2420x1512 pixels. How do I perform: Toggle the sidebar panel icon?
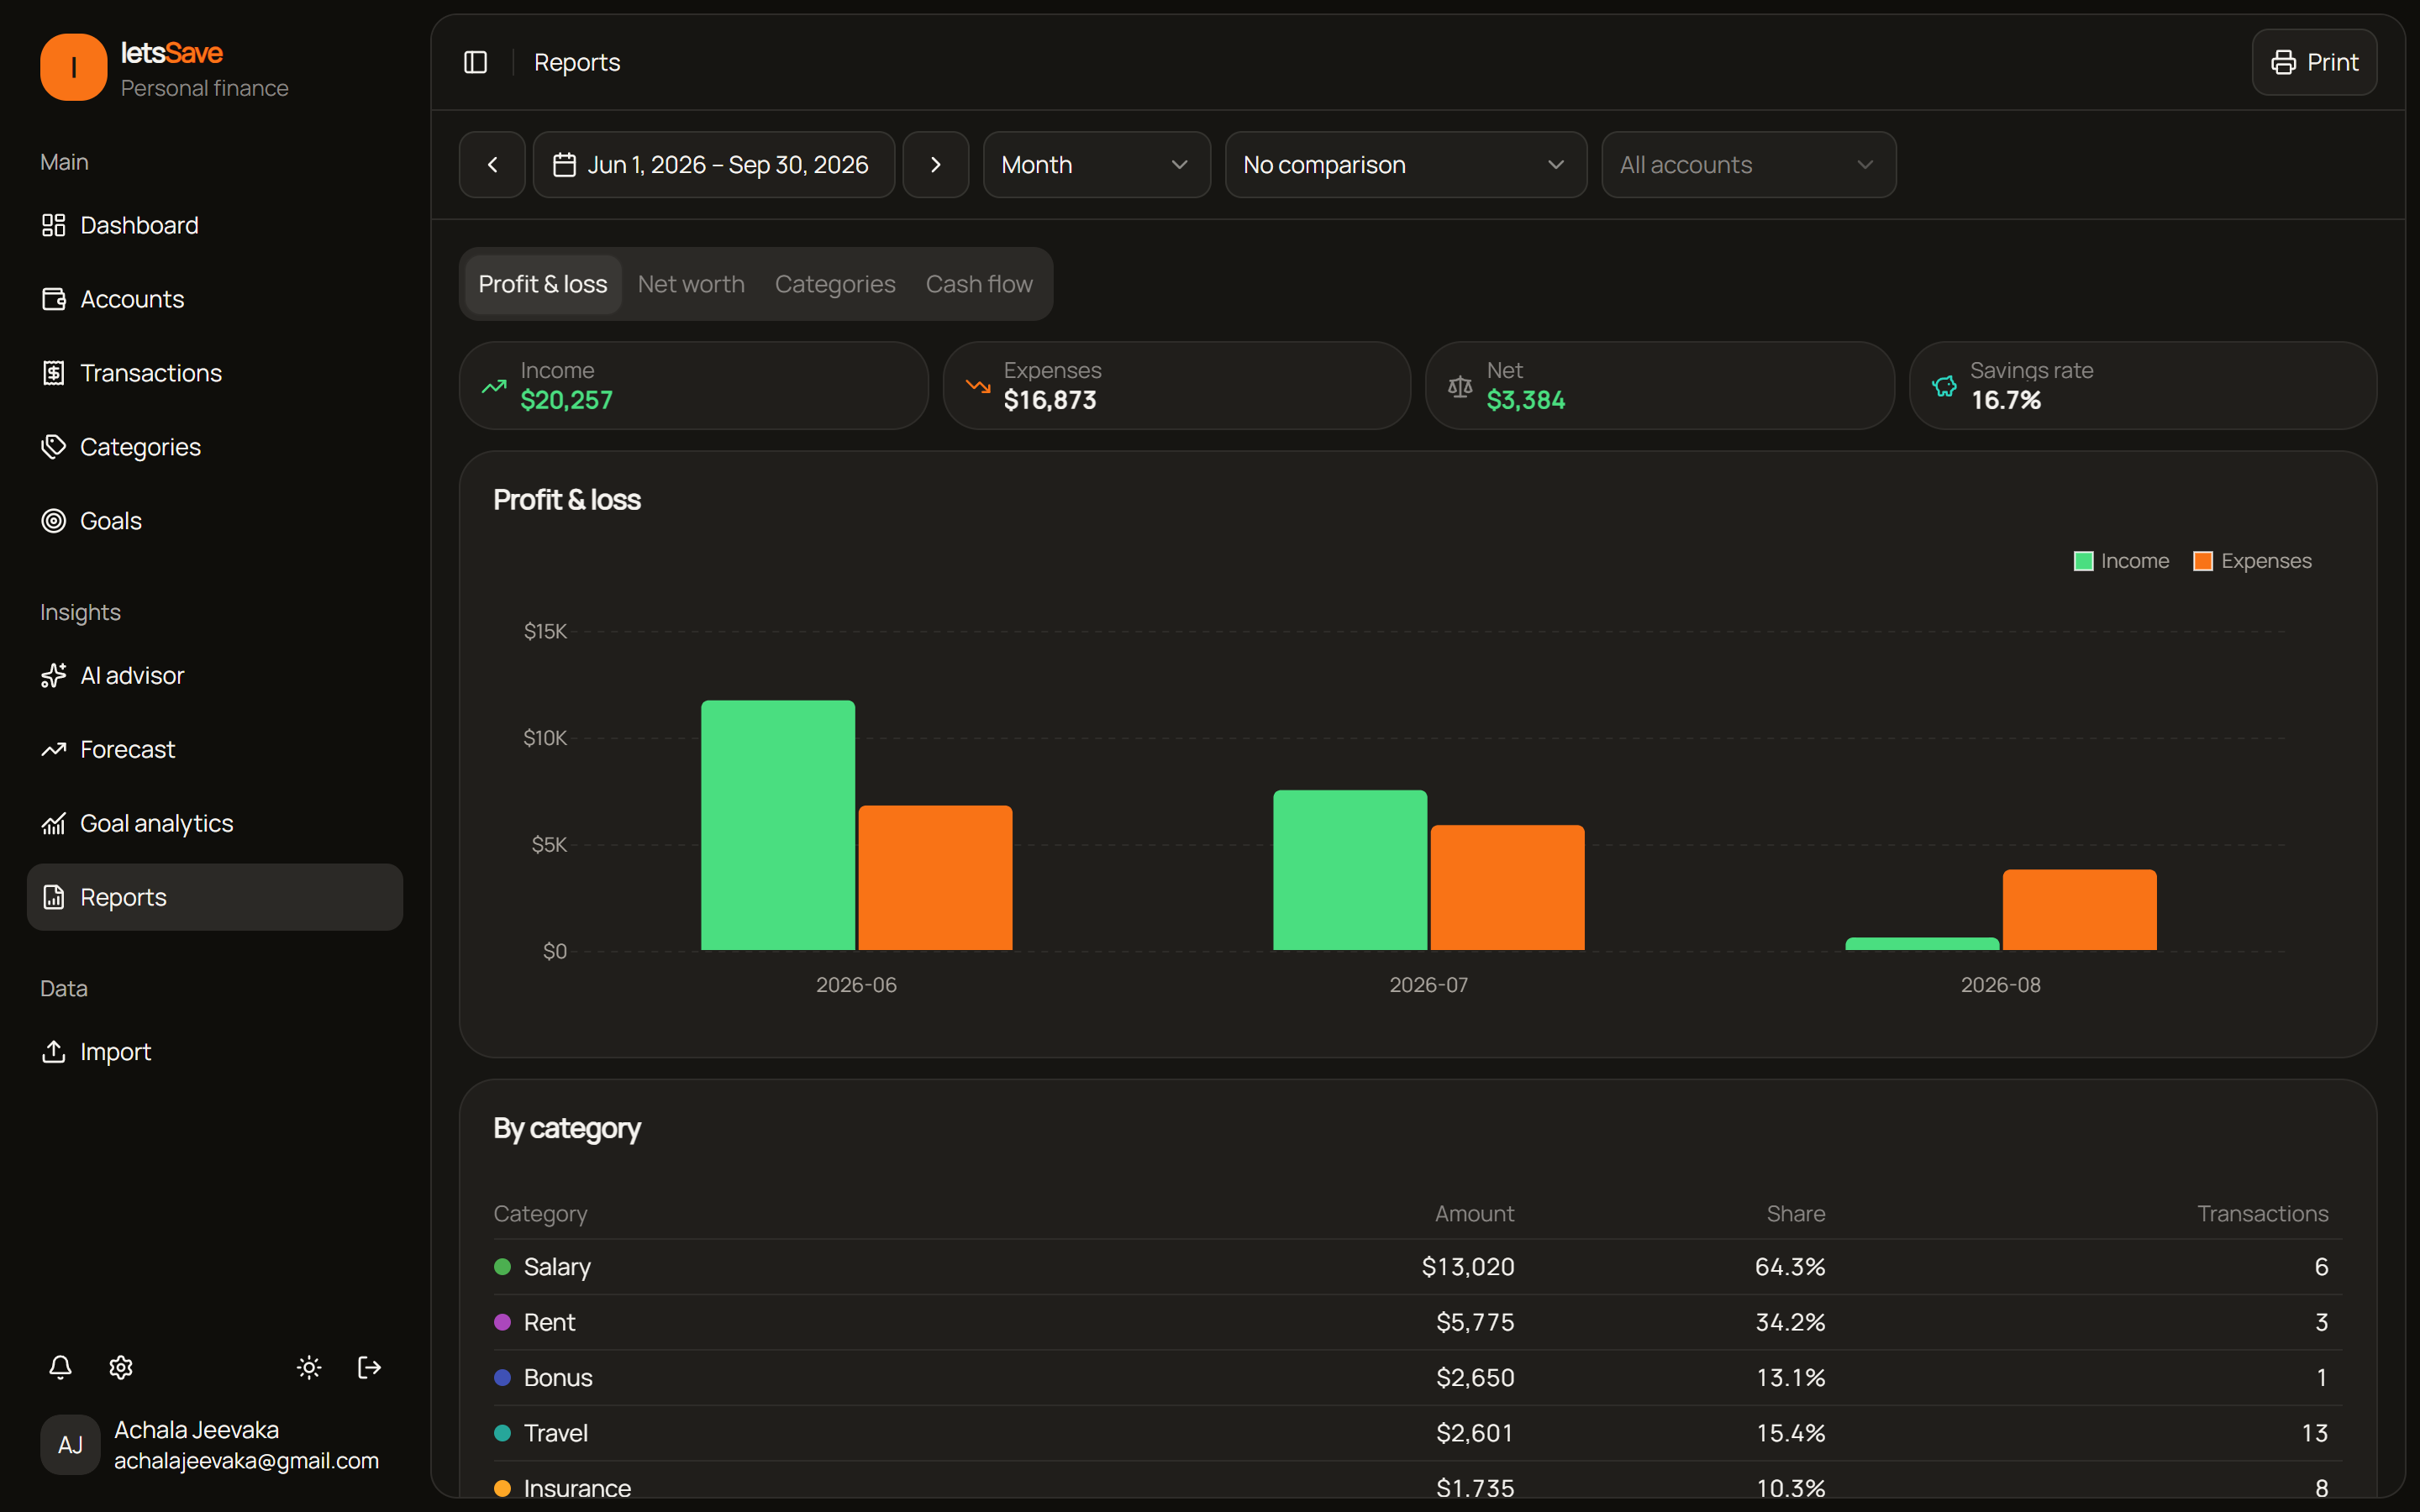pyautogui.click(x=476, y=62)
